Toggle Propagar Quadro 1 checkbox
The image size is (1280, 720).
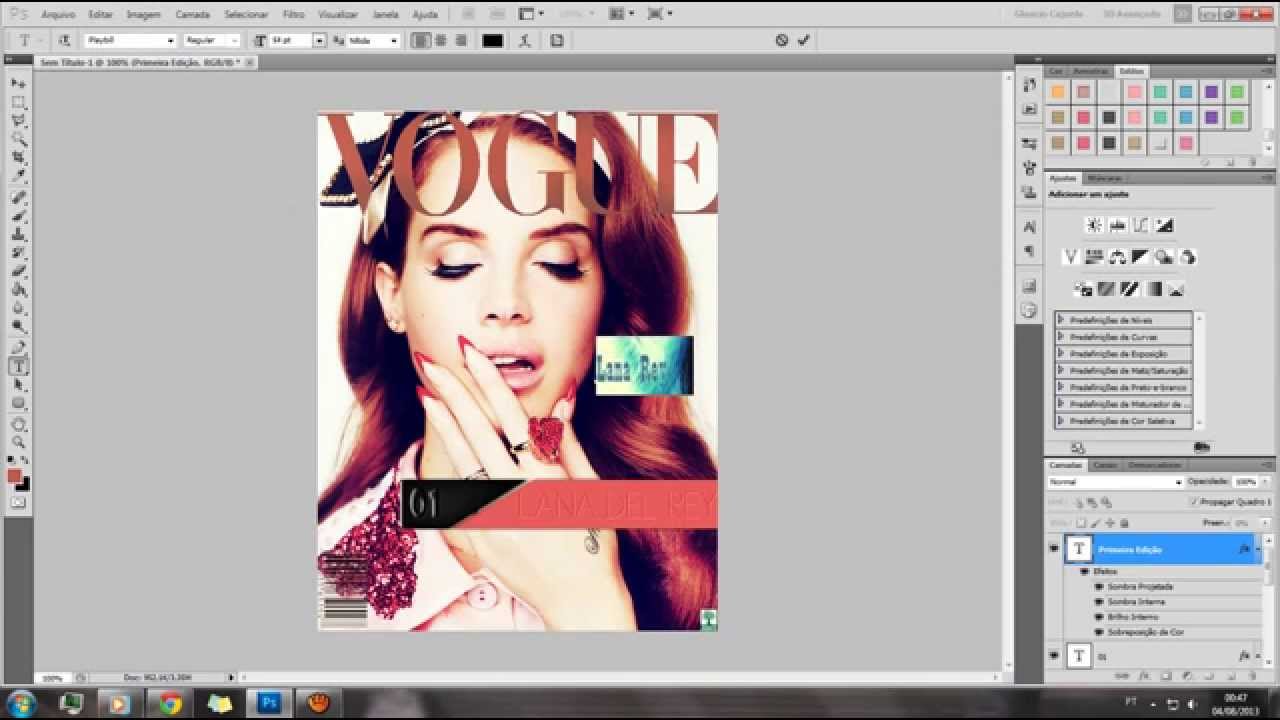1194,502
